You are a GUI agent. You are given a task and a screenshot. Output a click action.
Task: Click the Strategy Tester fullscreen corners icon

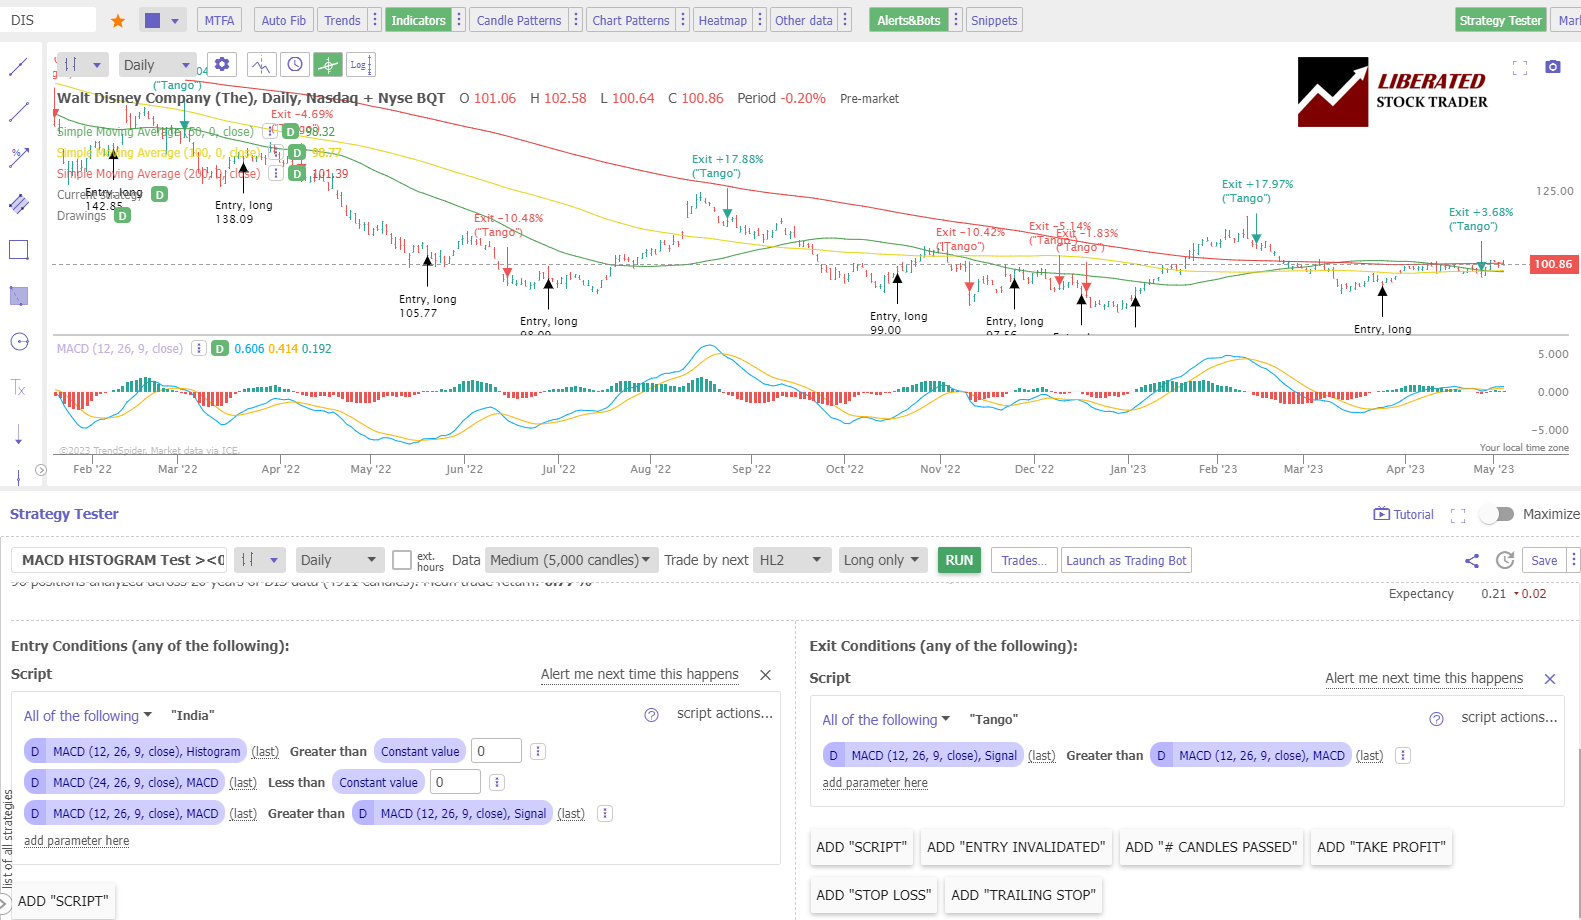(1458, 515)
